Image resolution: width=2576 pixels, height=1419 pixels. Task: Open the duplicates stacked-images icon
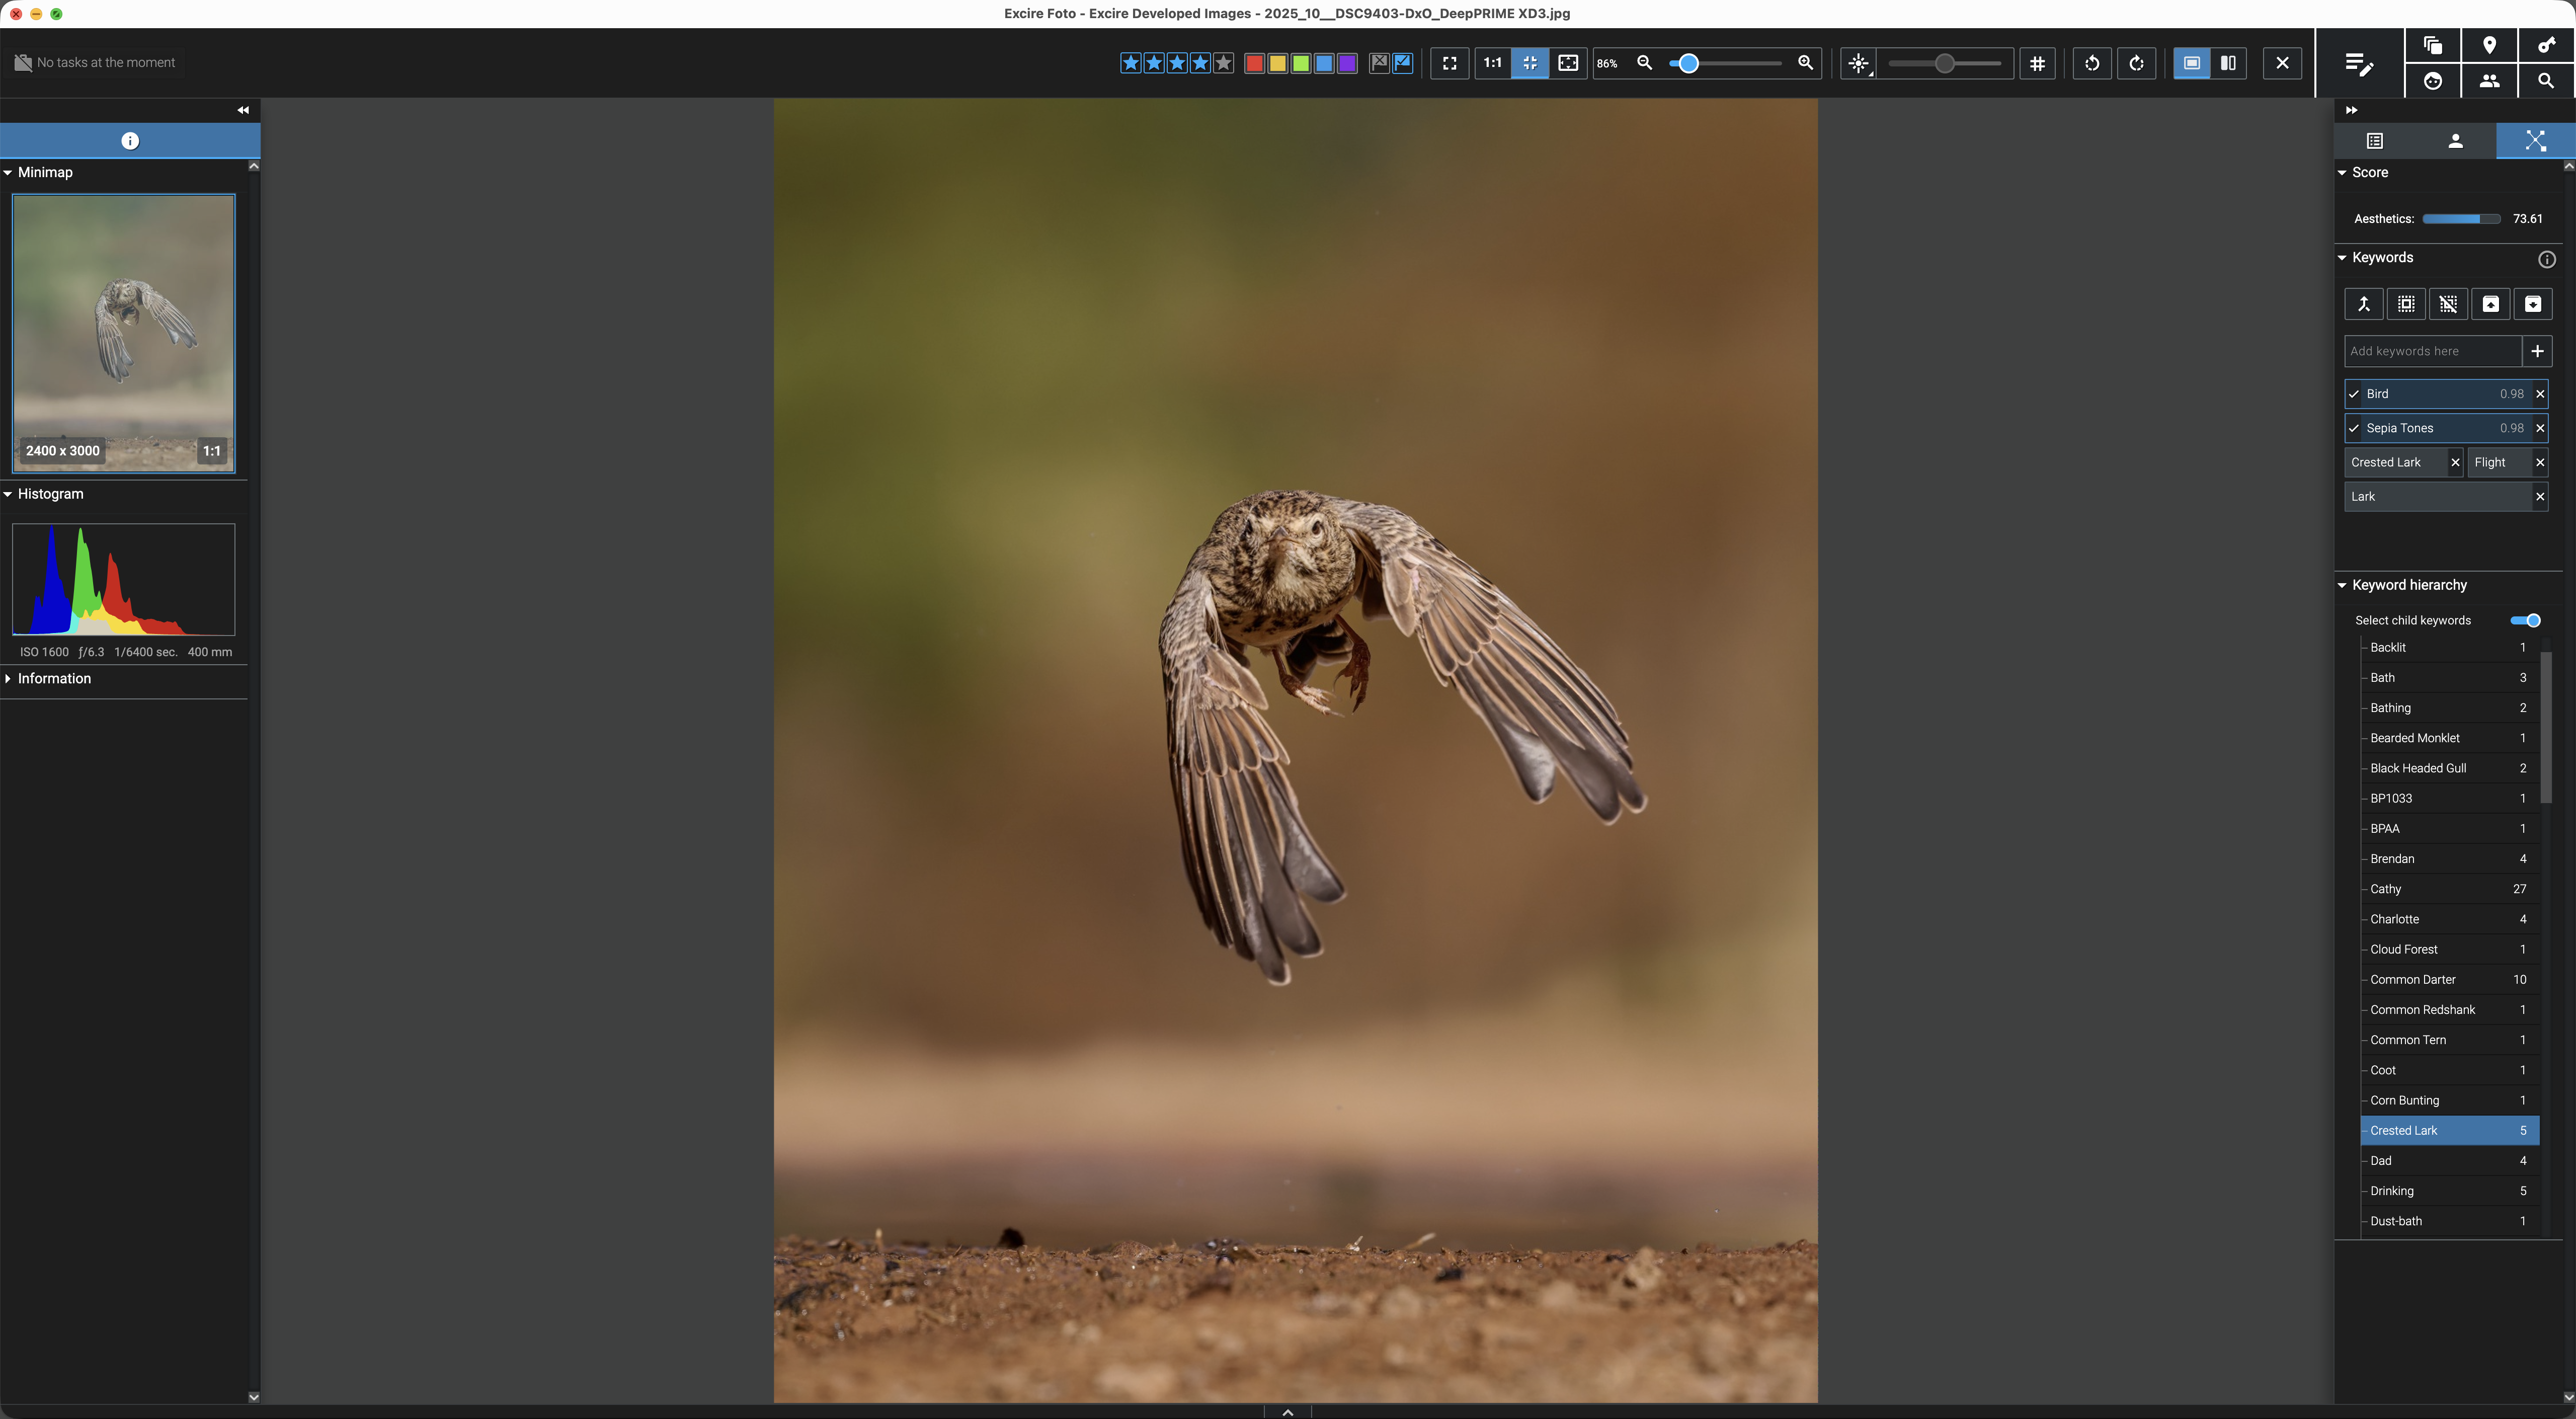click(2432, 45)
